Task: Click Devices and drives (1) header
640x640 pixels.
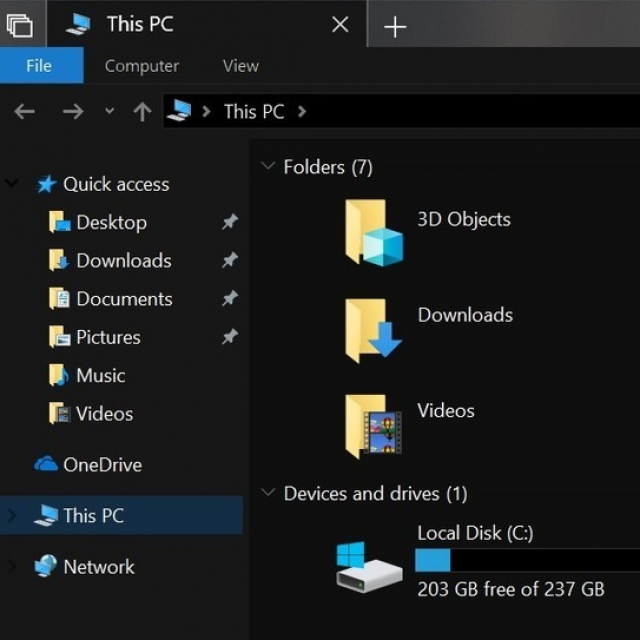Action: (375, 494)
